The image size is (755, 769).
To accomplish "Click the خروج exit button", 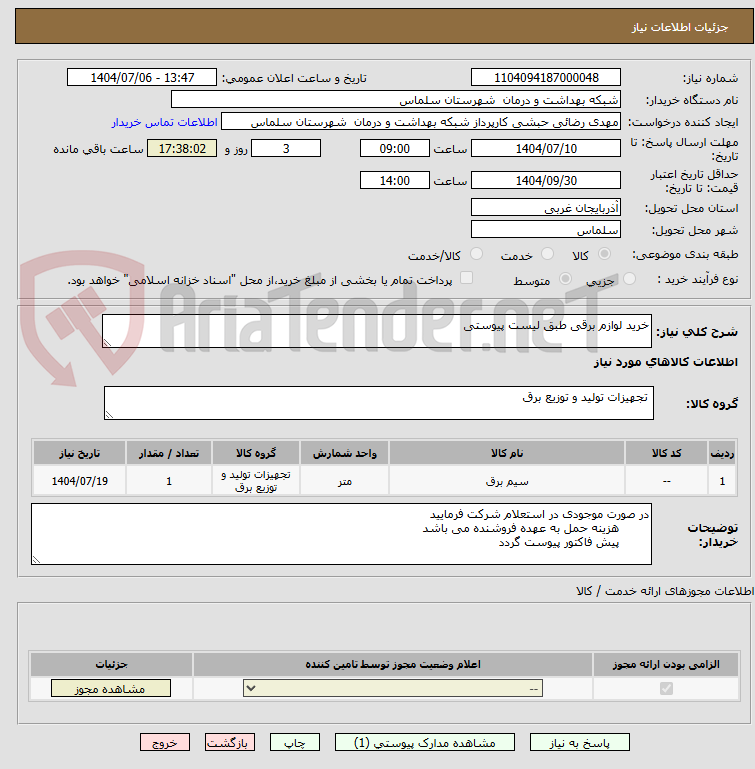I will (165, 743).
